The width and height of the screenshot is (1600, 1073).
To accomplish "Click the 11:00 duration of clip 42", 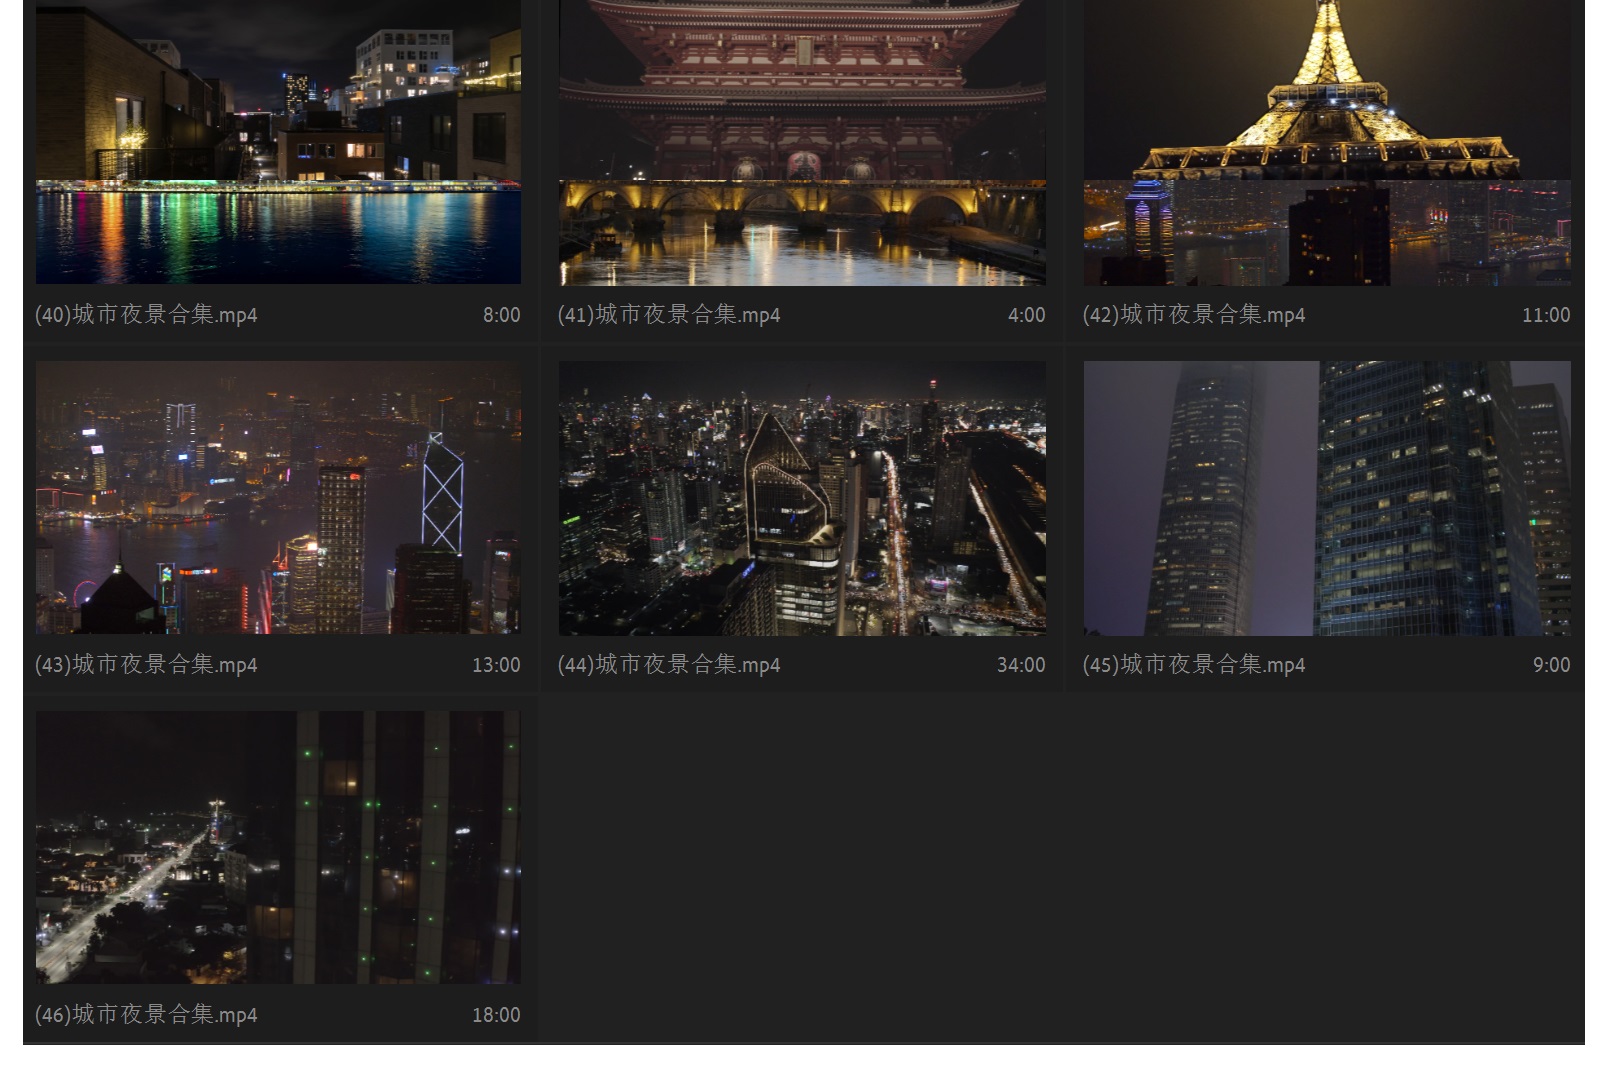I will (x=1546, y=315).
